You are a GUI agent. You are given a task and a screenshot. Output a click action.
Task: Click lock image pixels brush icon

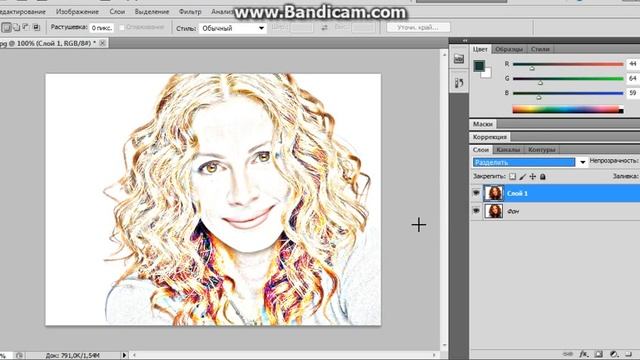(x=522, y=176)
